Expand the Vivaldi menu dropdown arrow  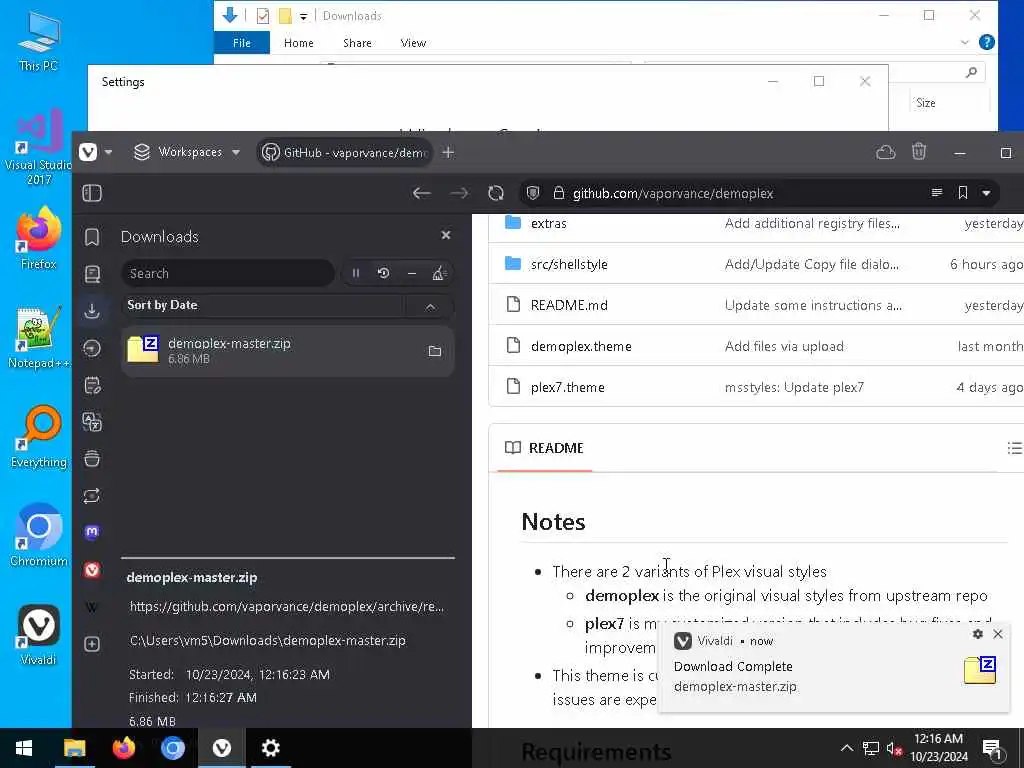[x=108, y=152]
